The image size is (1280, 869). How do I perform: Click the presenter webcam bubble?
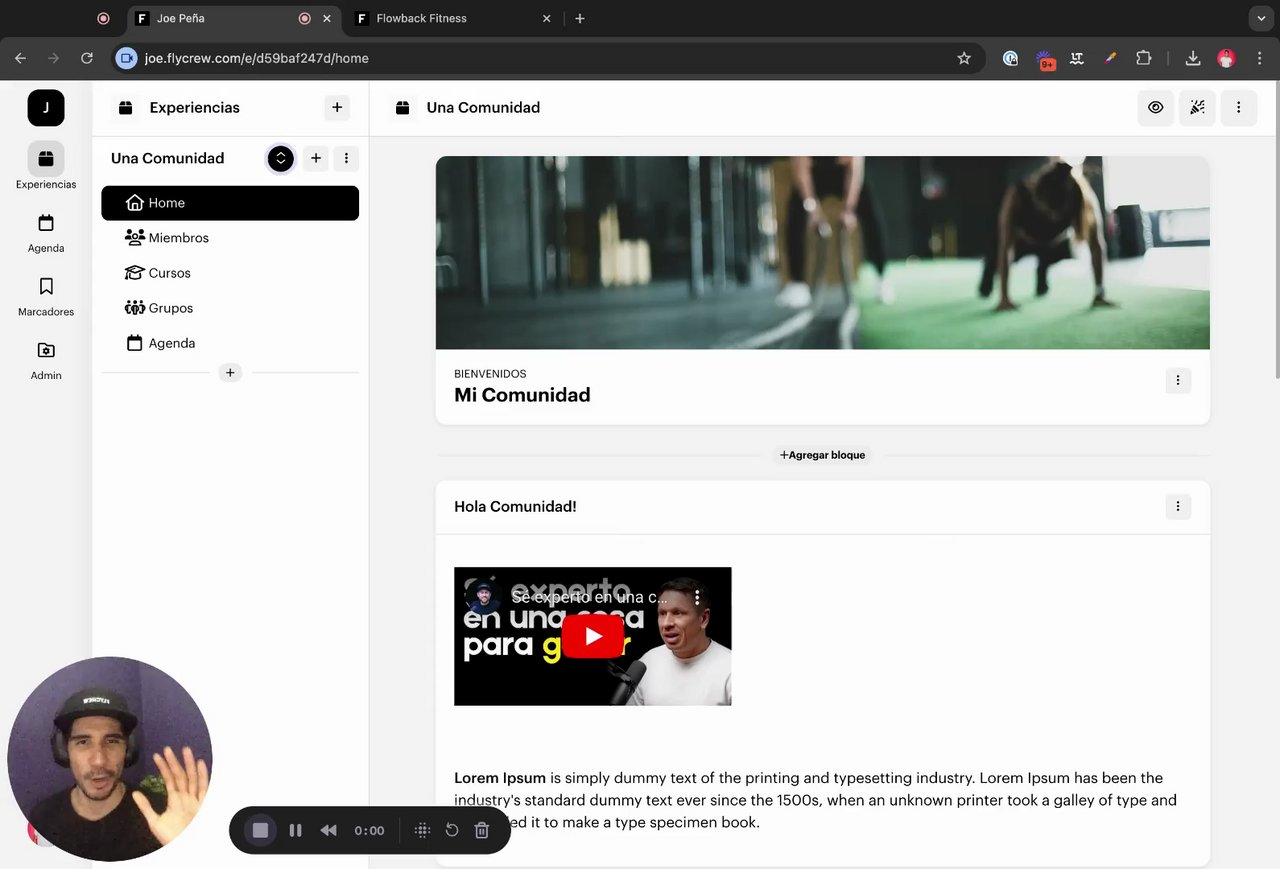(110, 759)
